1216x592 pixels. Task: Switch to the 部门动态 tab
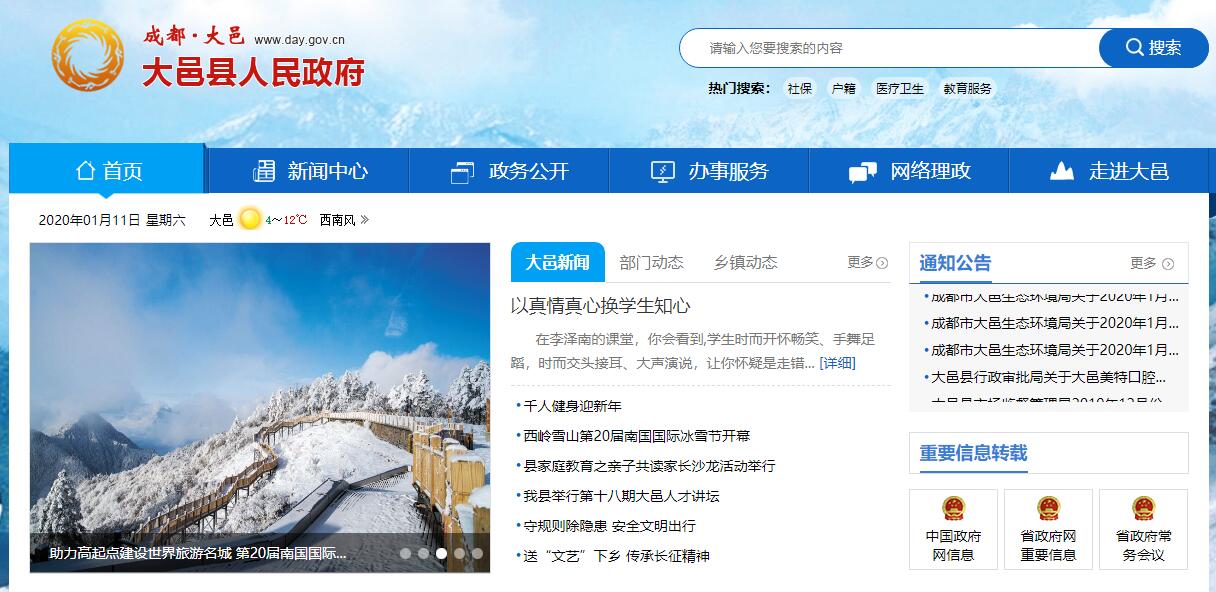(651, 262)
